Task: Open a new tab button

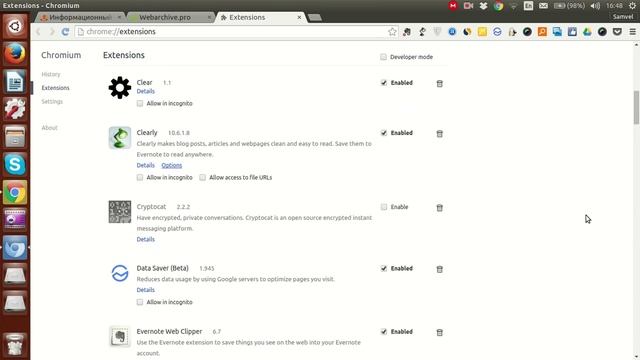Action: tap(314, 18)
